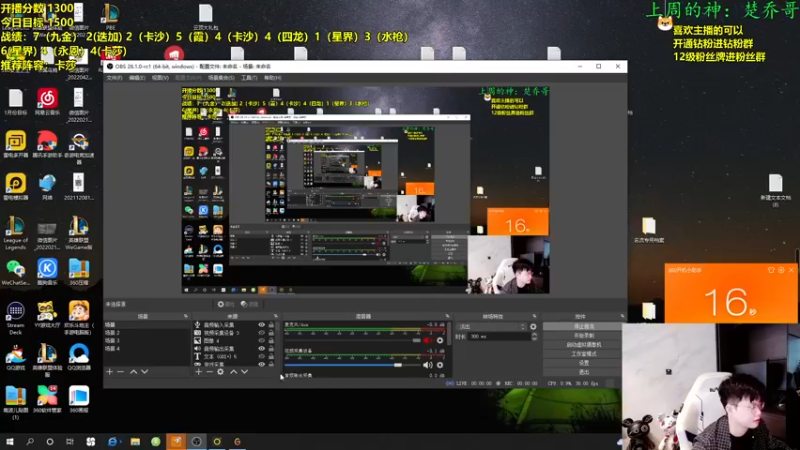
Task: Open 欢乐斗地主 desktop shortcut
Action: (79, 318)
